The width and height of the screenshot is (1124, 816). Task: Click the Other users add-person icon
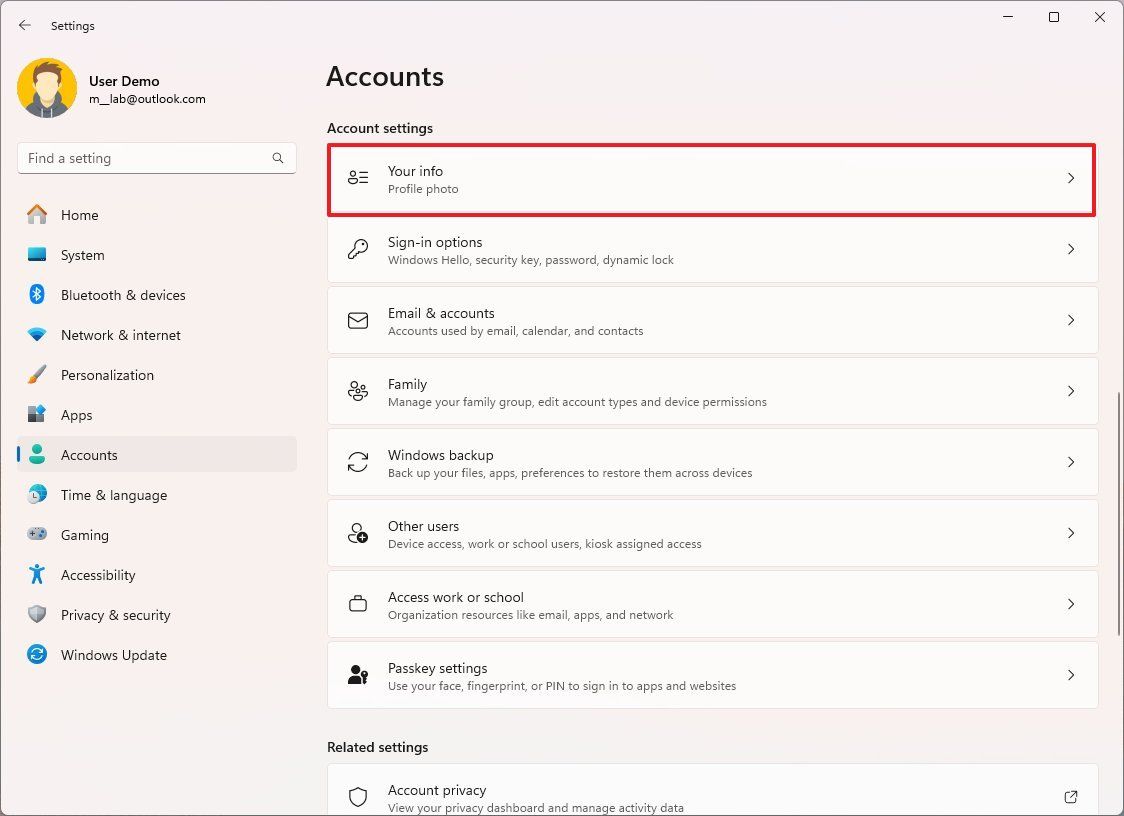(x=358, y=533)
